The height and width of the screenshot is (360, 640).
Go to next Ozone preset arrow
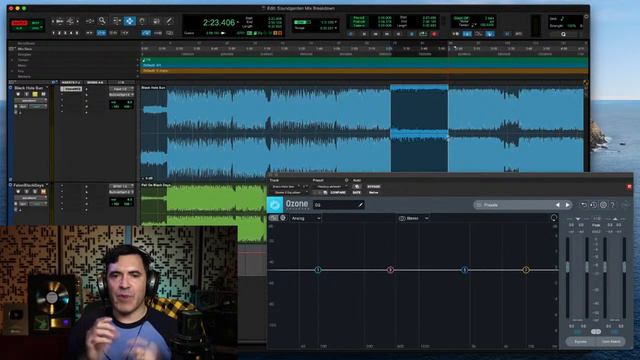click(x=567, y=205)
